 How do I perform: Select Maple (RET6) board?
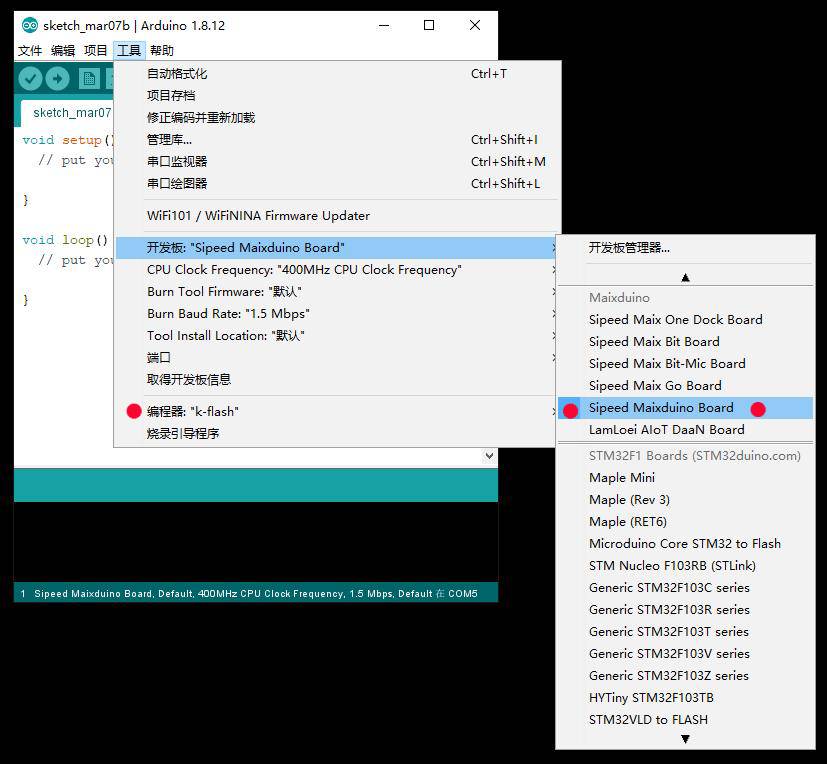coord(685,522)
